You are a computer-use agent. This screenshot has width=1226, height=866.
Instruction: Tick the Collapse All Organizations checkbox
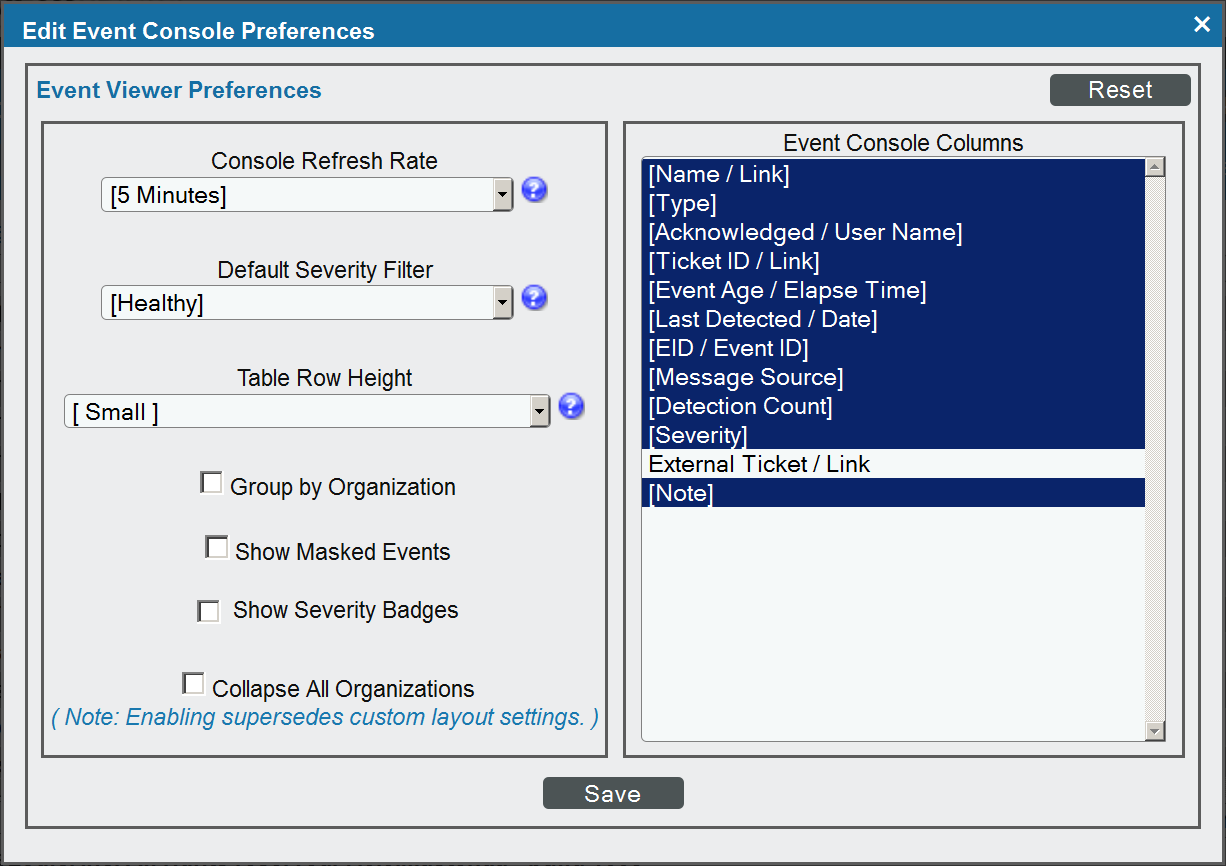193,684
